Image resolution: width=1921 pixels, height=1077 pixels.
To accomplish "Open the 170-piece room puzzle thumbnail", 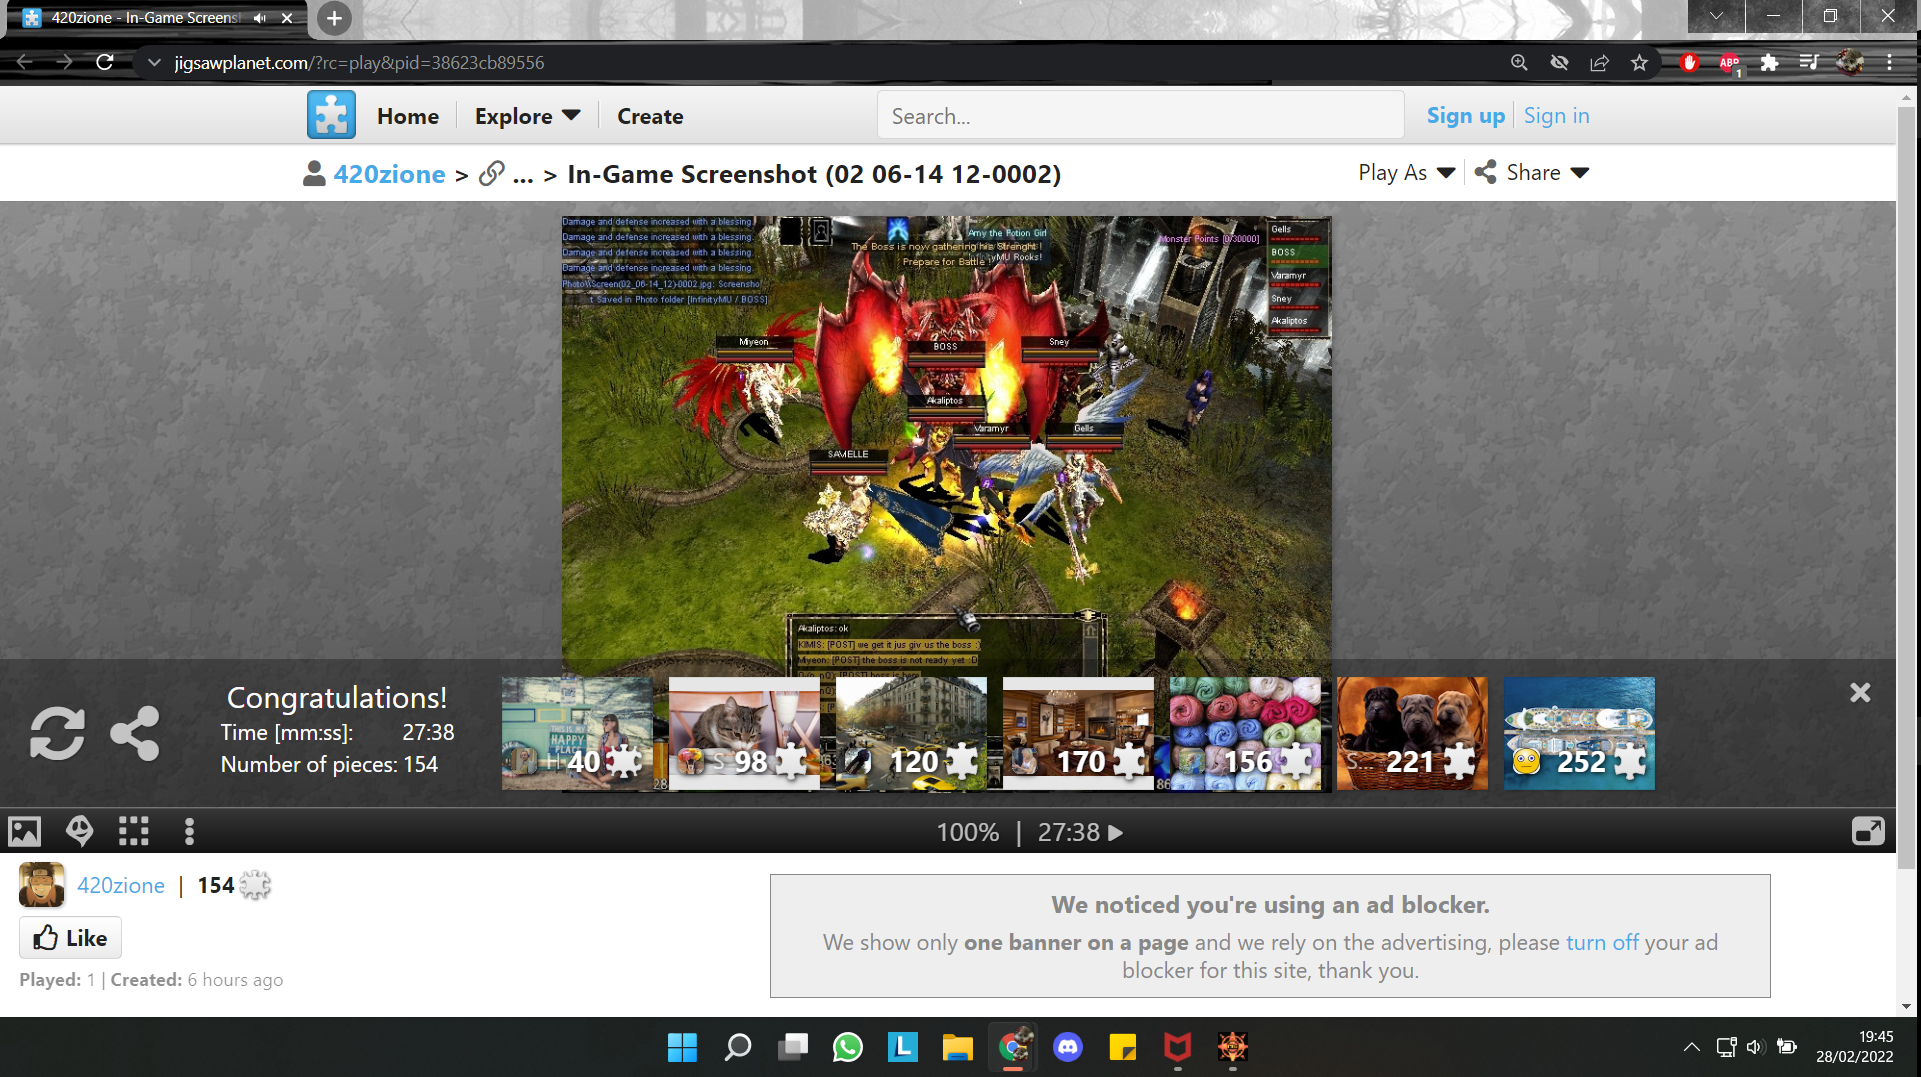I will pyautogui.click(x=1078, y=734).
